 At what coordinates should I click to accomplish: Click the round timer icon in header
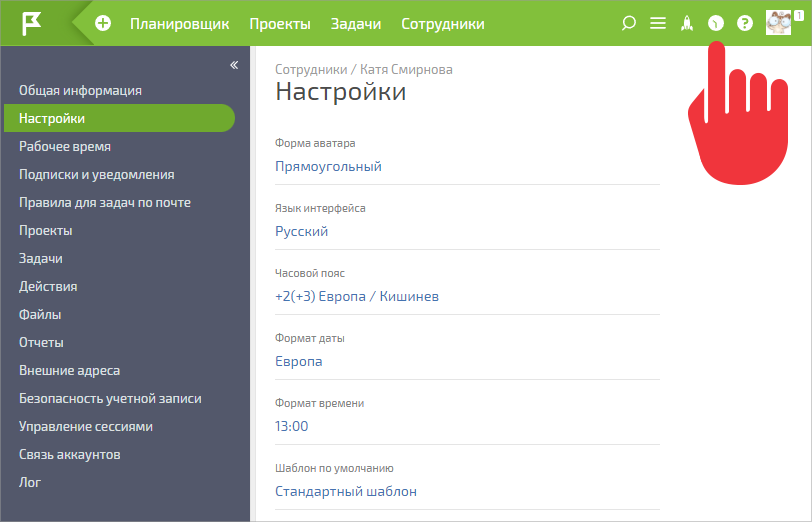pyautogui.click(x=716, y=23)
